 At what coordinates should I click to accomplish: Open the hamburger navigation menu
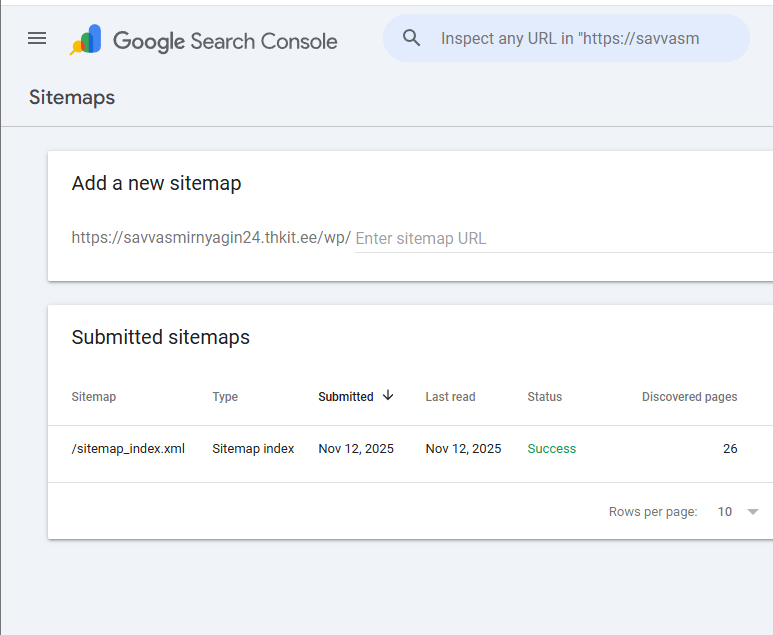[x=37, y=39]
